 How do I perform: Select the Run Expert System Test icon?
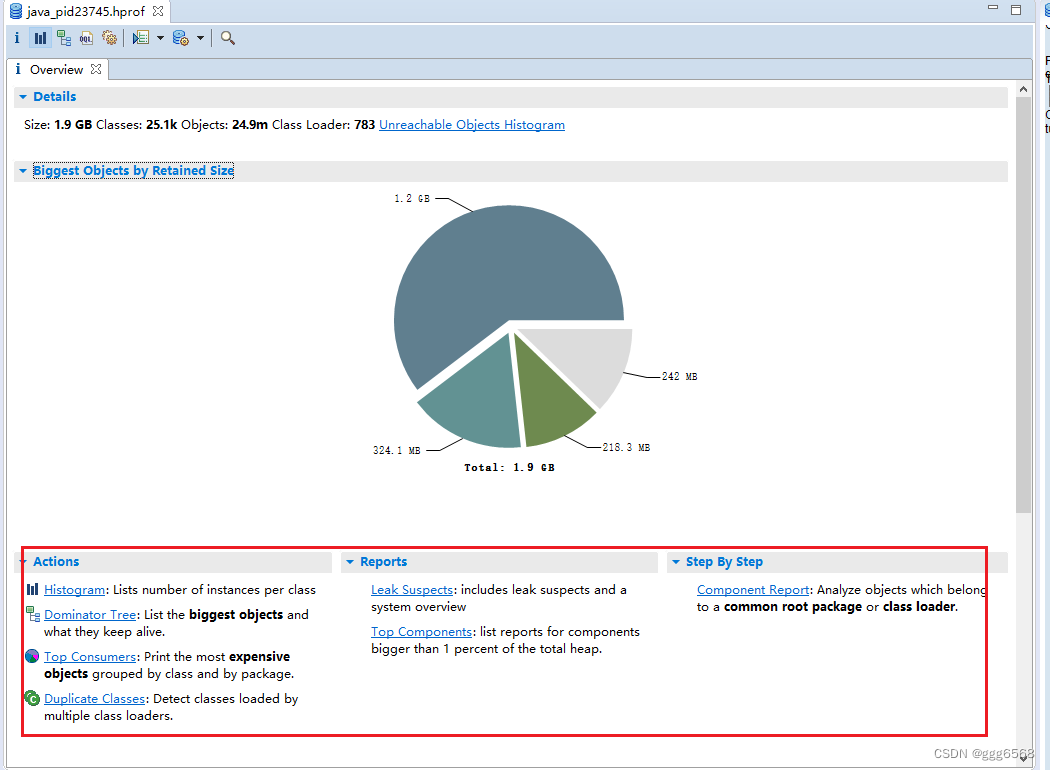[x=143, y=38]
